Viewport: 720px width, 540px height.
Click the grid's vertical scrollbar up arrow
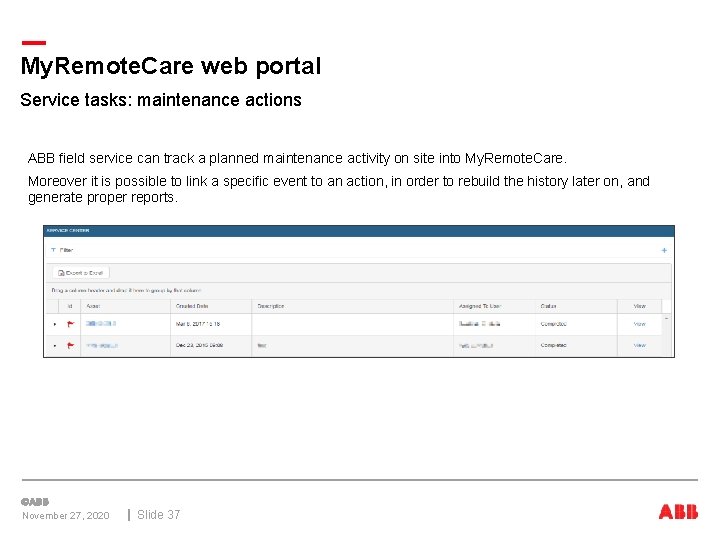(x=667, y=318)
